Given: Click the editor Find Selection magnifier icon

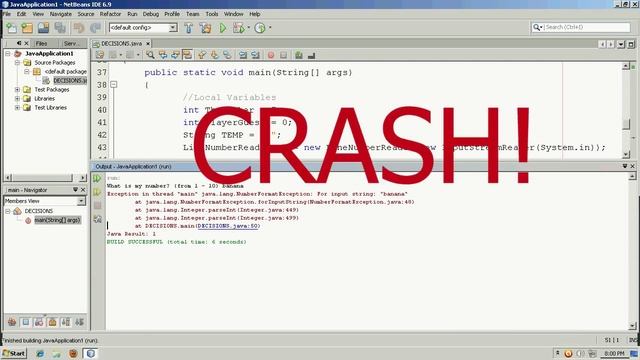Looking at the screenshot, I should click(151, 55).
